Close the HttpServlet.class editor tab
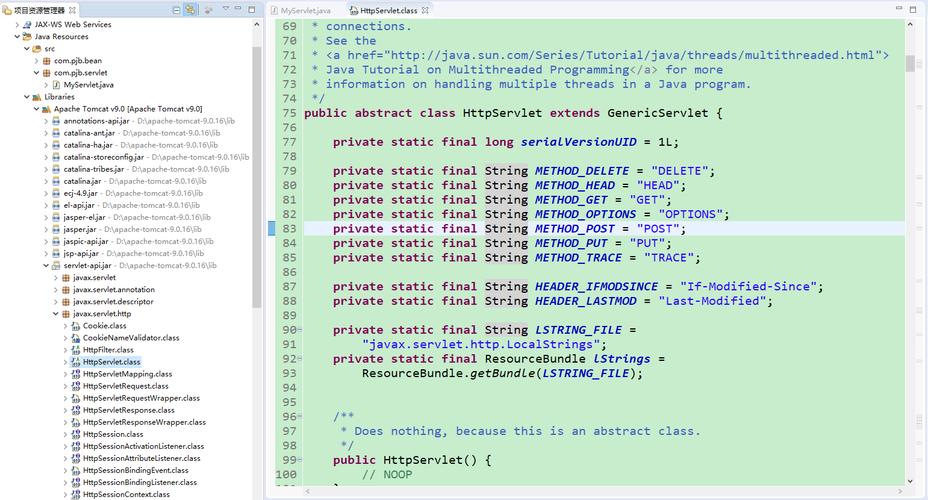The width and height of the screenshot is (928, 500). click(x=425, y=10)
